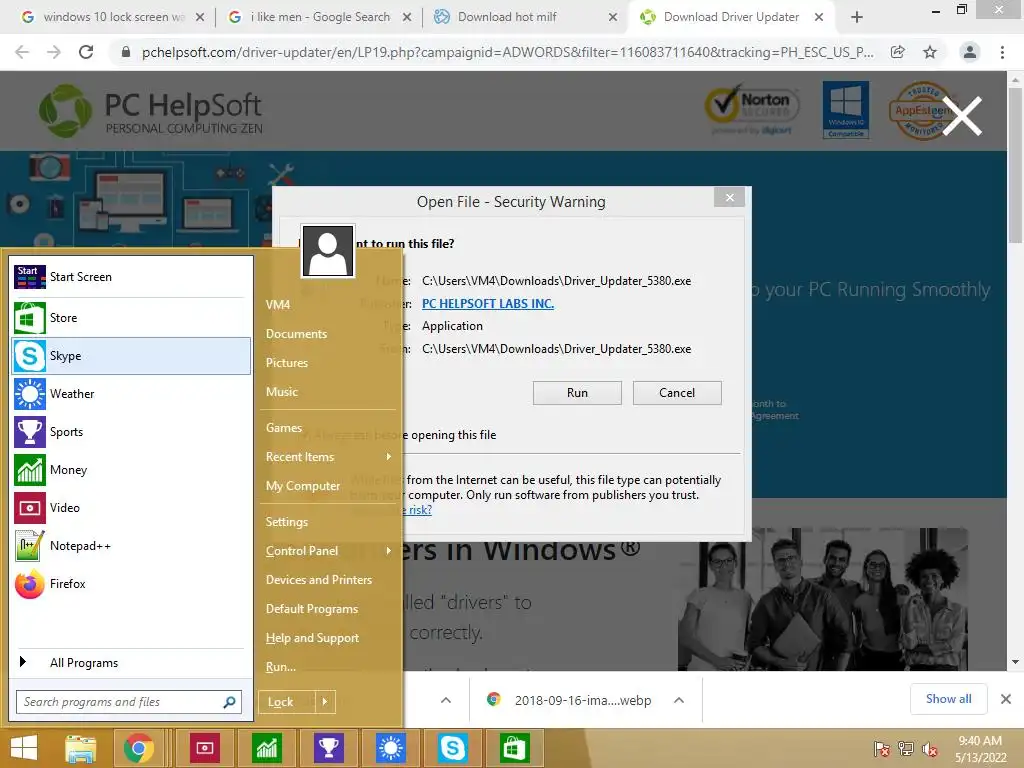
Task: Open the Chrome profile avatar
Action: coord(970,52)
